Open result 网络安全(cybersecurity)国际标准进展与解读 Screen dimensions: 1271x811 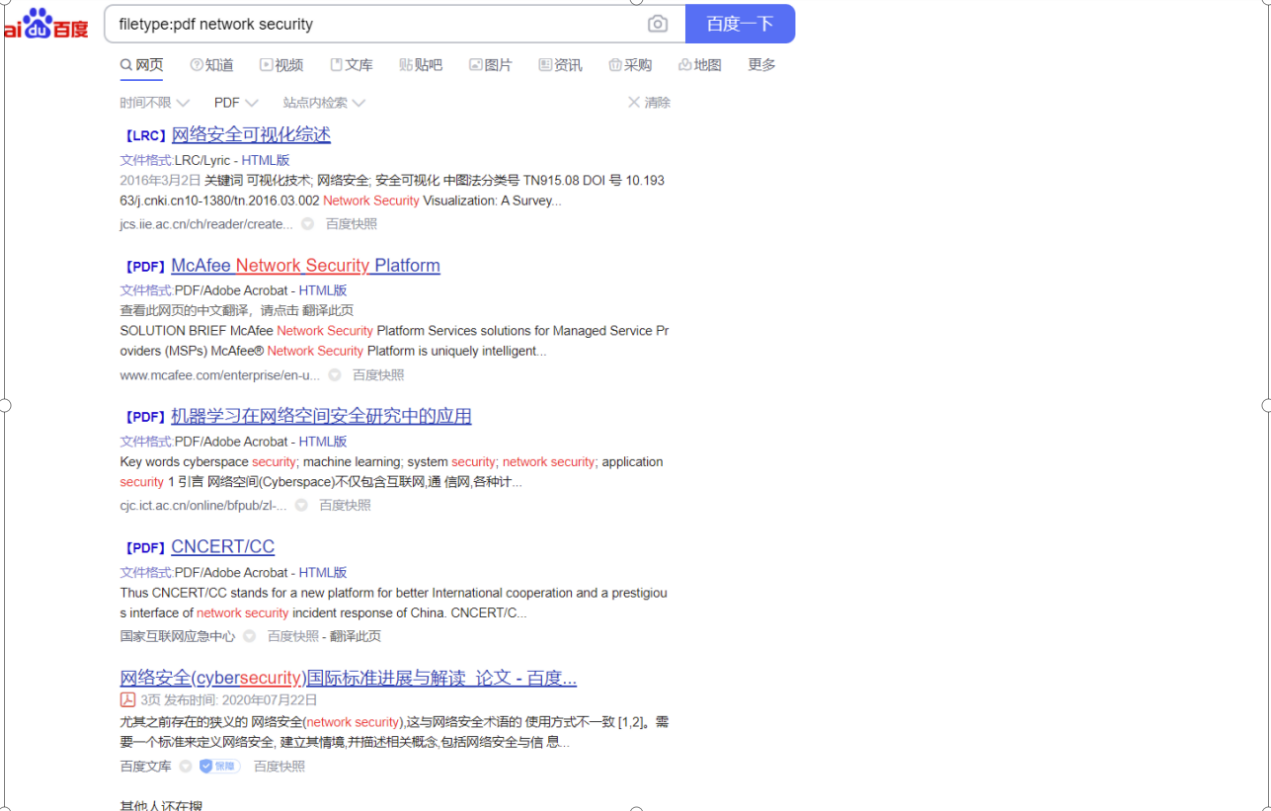[x=348, y=678]
